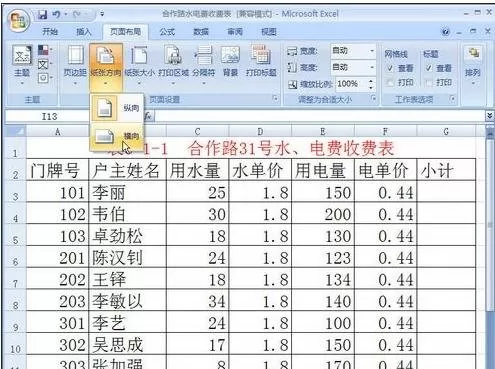The image size is (495, 369).
Task: Expand the formula bar chevron
Action: 489,116
